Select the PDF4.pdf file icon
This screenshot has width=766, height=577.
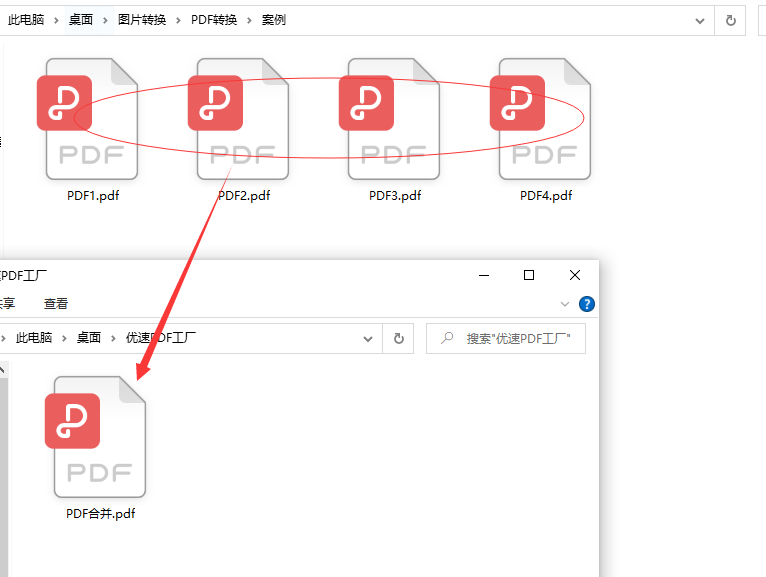click(x=540, y=119)
